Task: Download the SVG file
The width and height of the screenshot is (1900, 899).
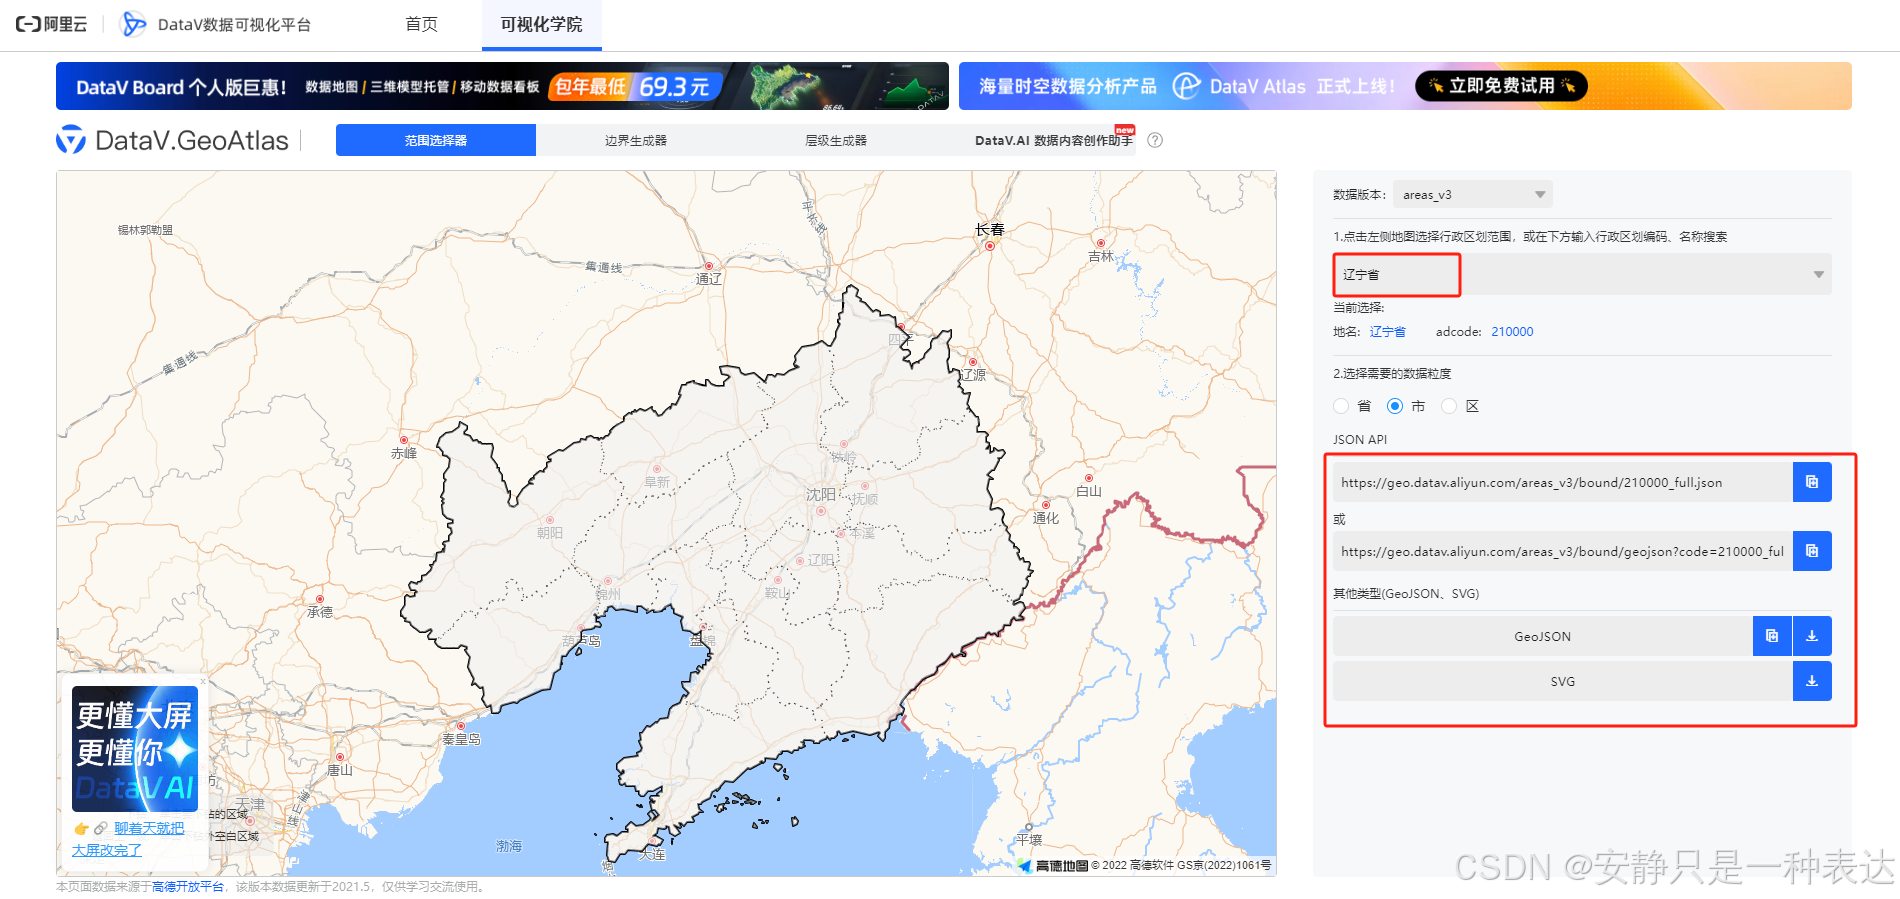Action: pos(1812,681)
